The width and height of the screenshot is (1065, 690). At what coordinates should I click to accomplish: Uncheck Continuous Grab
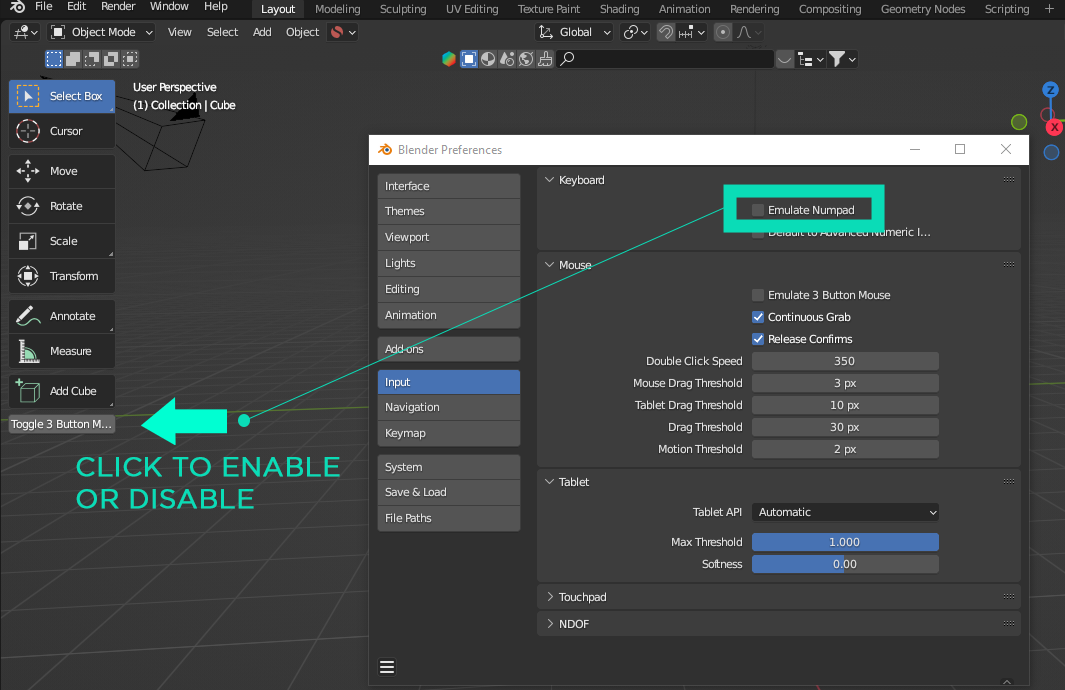(758, 317)
